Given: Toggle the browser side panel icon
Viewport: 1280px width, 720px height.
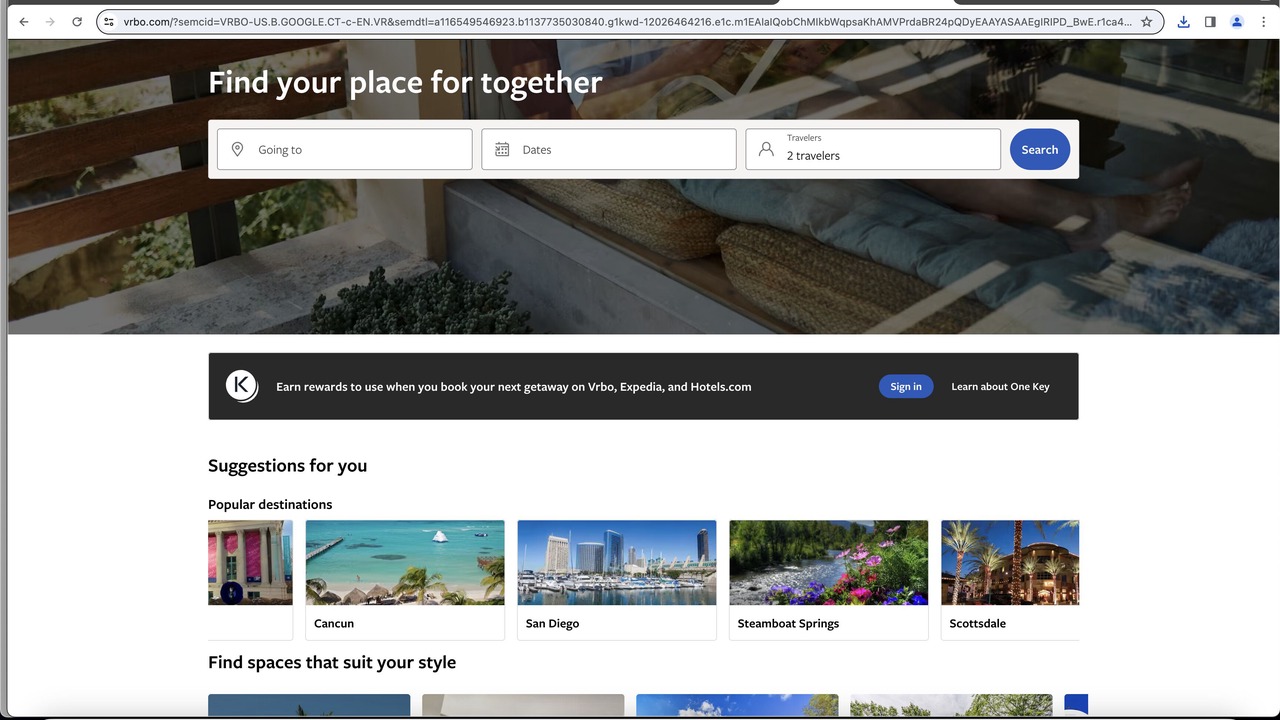Looking at the screenshot, I should [x=1210, y=22].
